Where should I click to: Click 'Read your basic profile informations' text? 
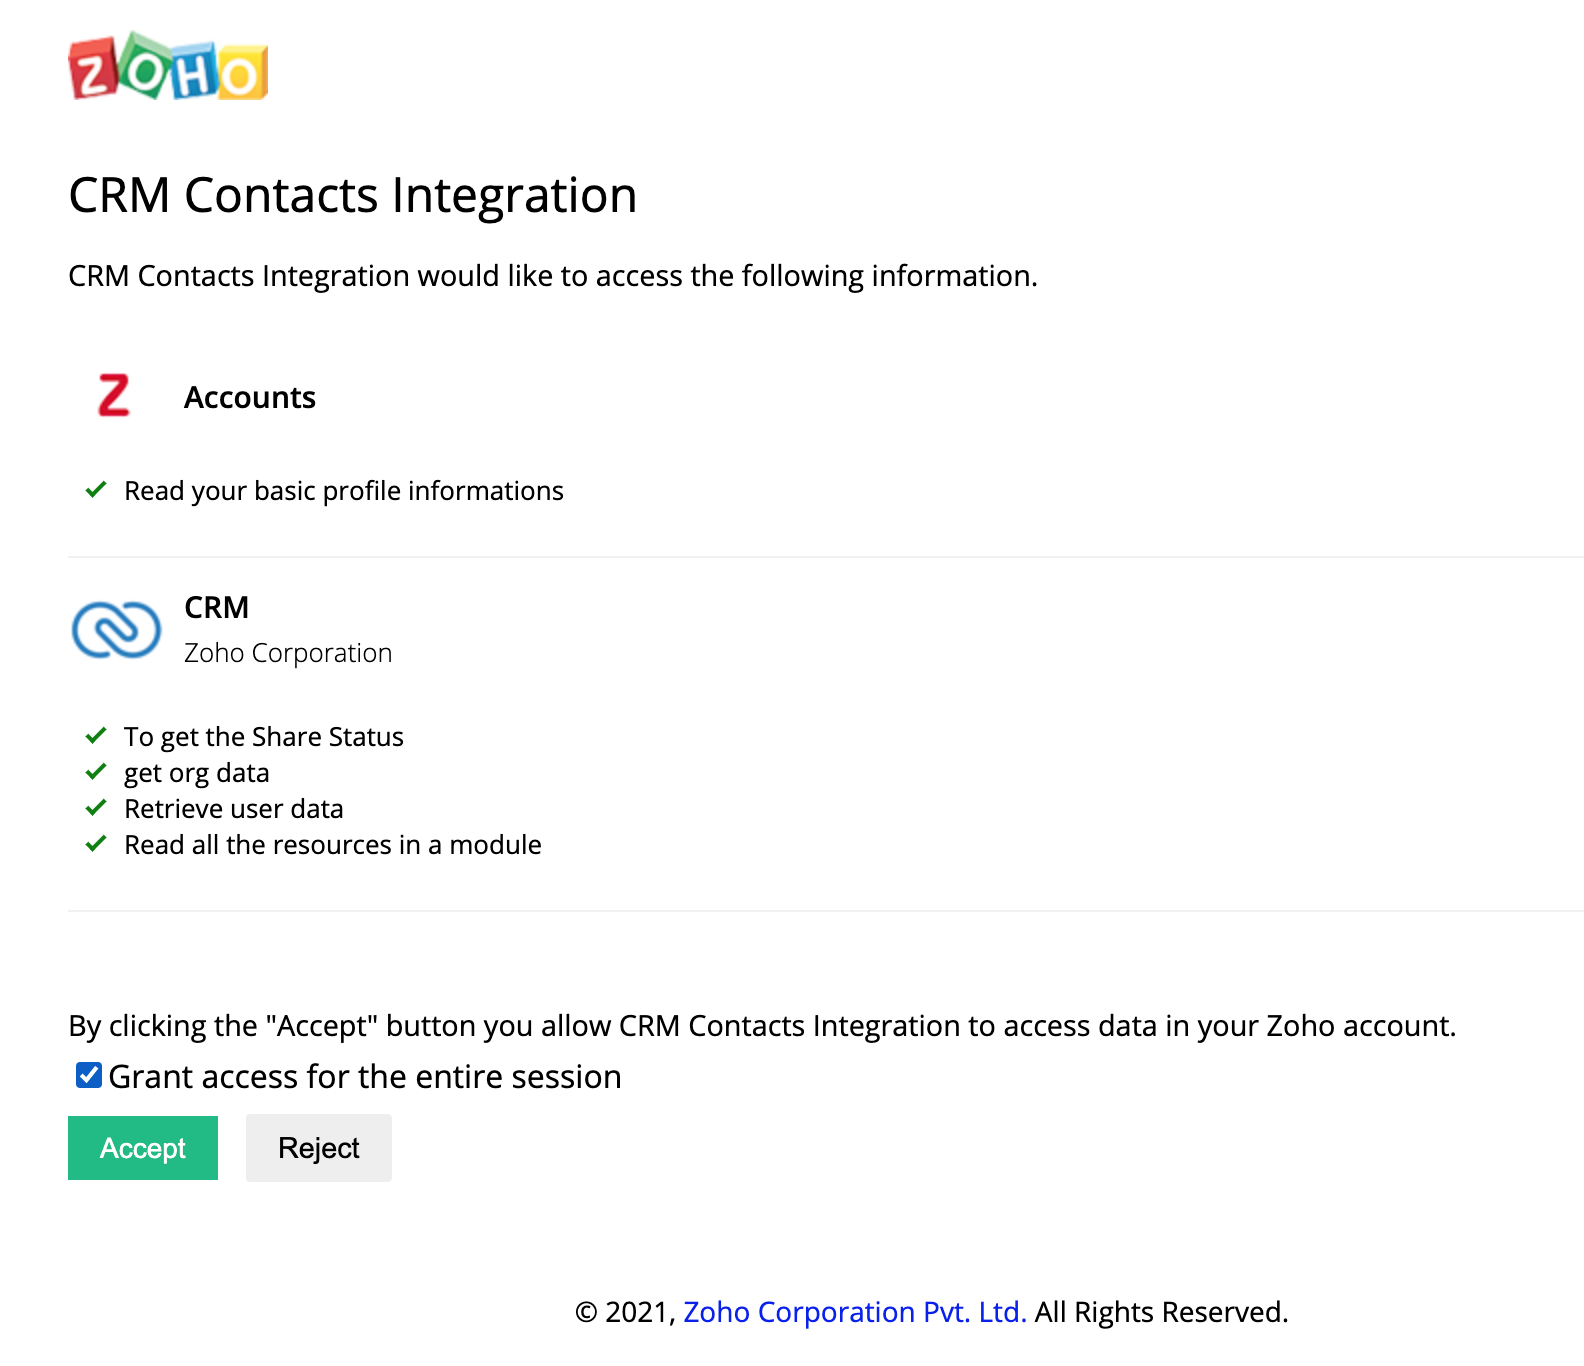pyautogui.click(x=344, y=491)
